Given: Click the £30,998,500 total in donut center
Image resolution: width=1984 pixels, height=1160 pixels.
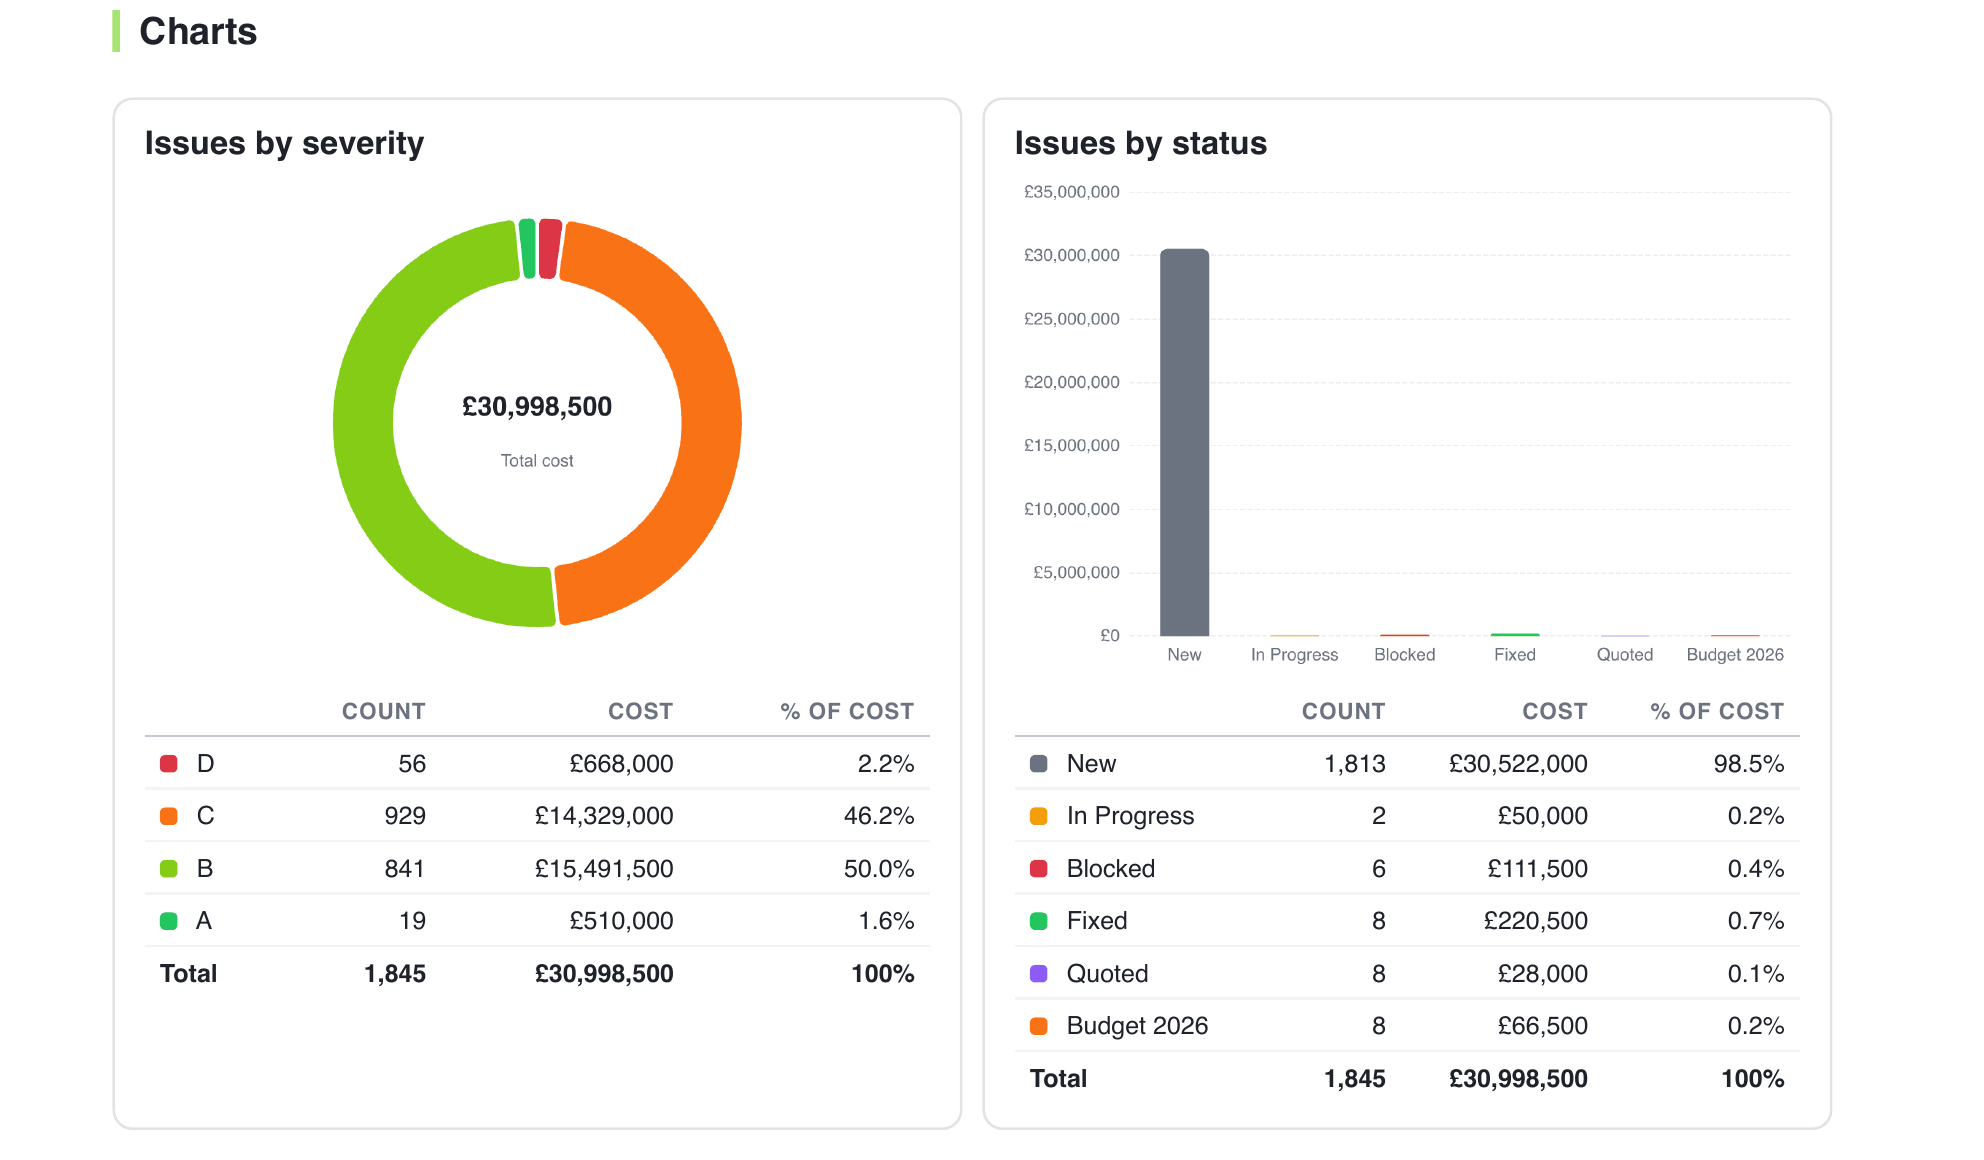Looking at the screenshot, I should pyautogui.click(x=537, y=407).
